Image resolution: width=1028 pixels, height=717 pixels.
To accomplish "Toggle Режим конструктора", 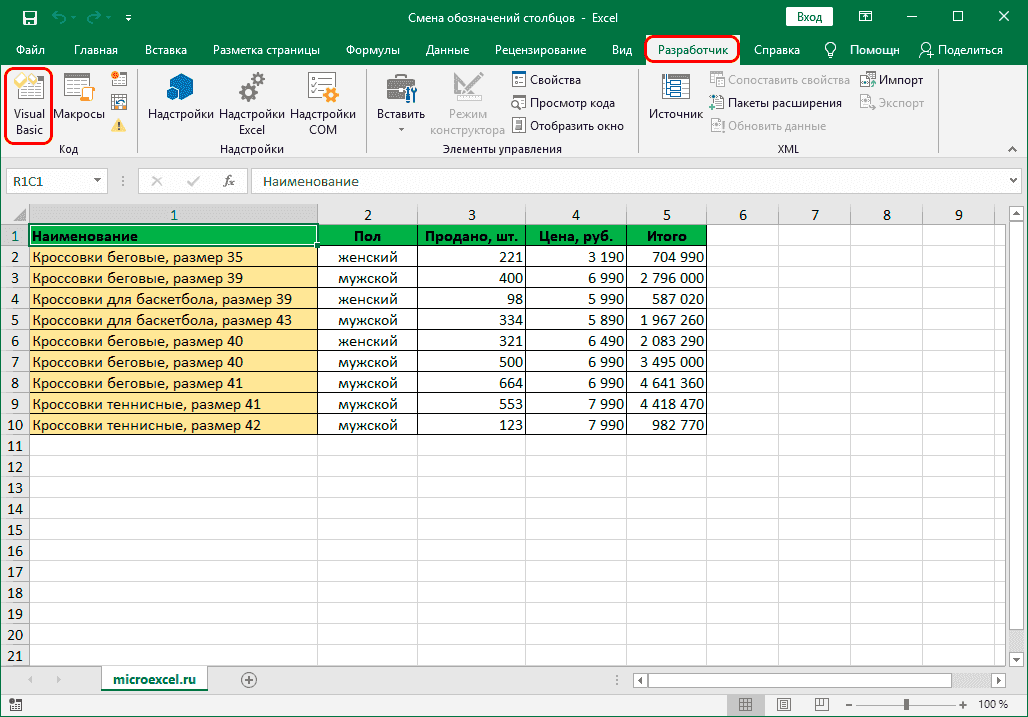I will click(467, 100).
